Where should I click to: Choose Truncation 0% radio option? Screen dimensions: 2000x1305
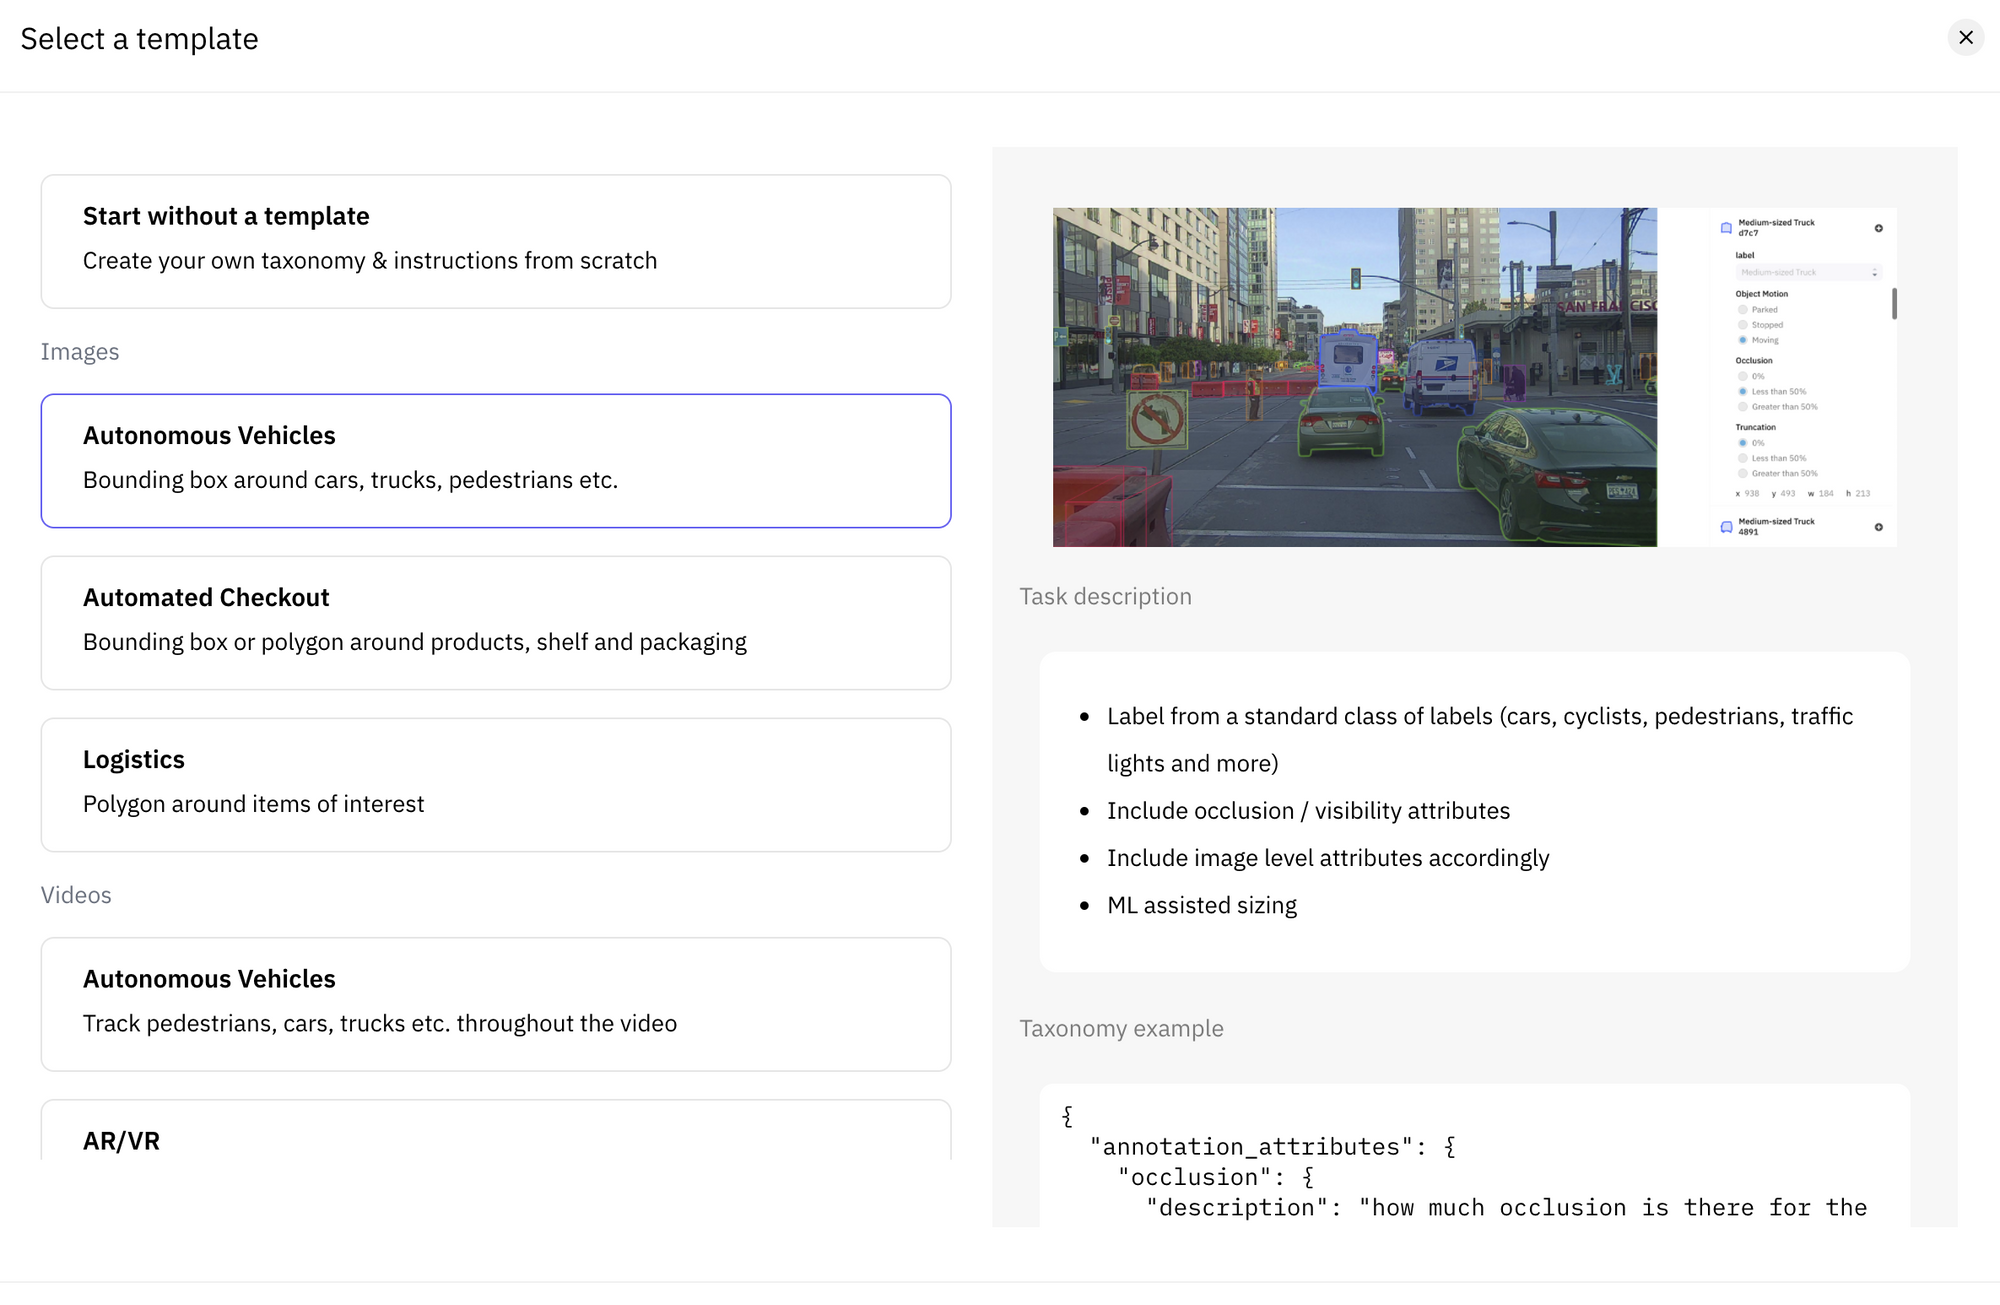pos(1743,443)
